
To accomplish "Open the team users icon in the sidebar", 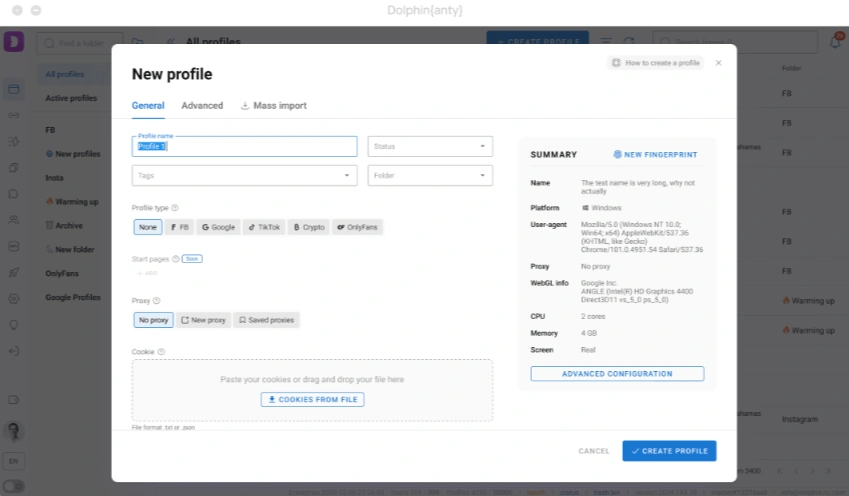I will click(x=14, y=220).
